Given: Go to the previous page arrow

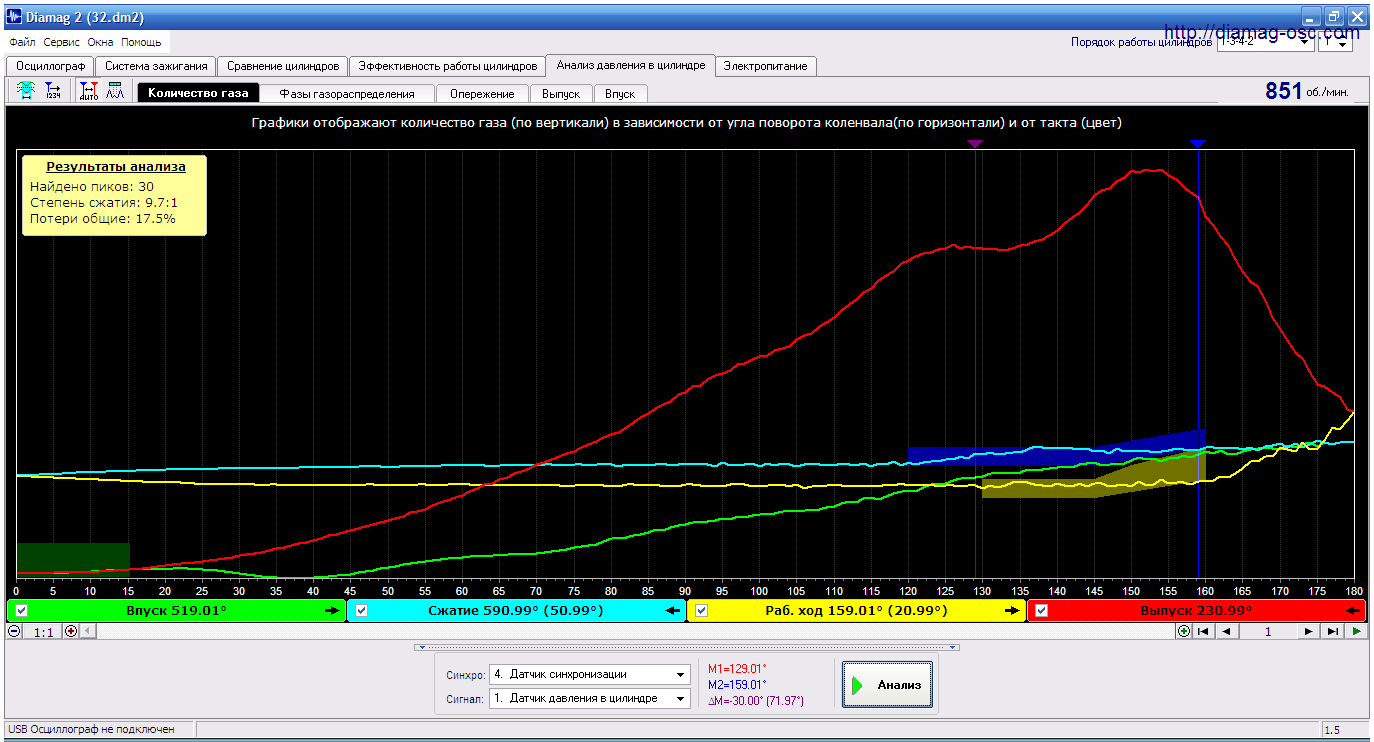Looking at the screenshot, I should click(x=1226, y=631).
